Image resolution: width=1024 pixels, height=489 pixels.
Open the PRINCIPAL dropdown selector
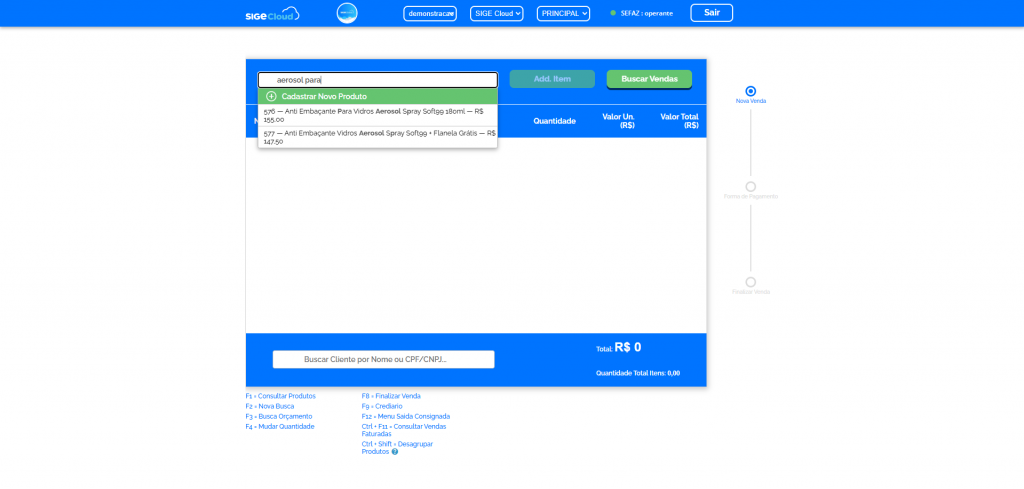pos(563,13)
